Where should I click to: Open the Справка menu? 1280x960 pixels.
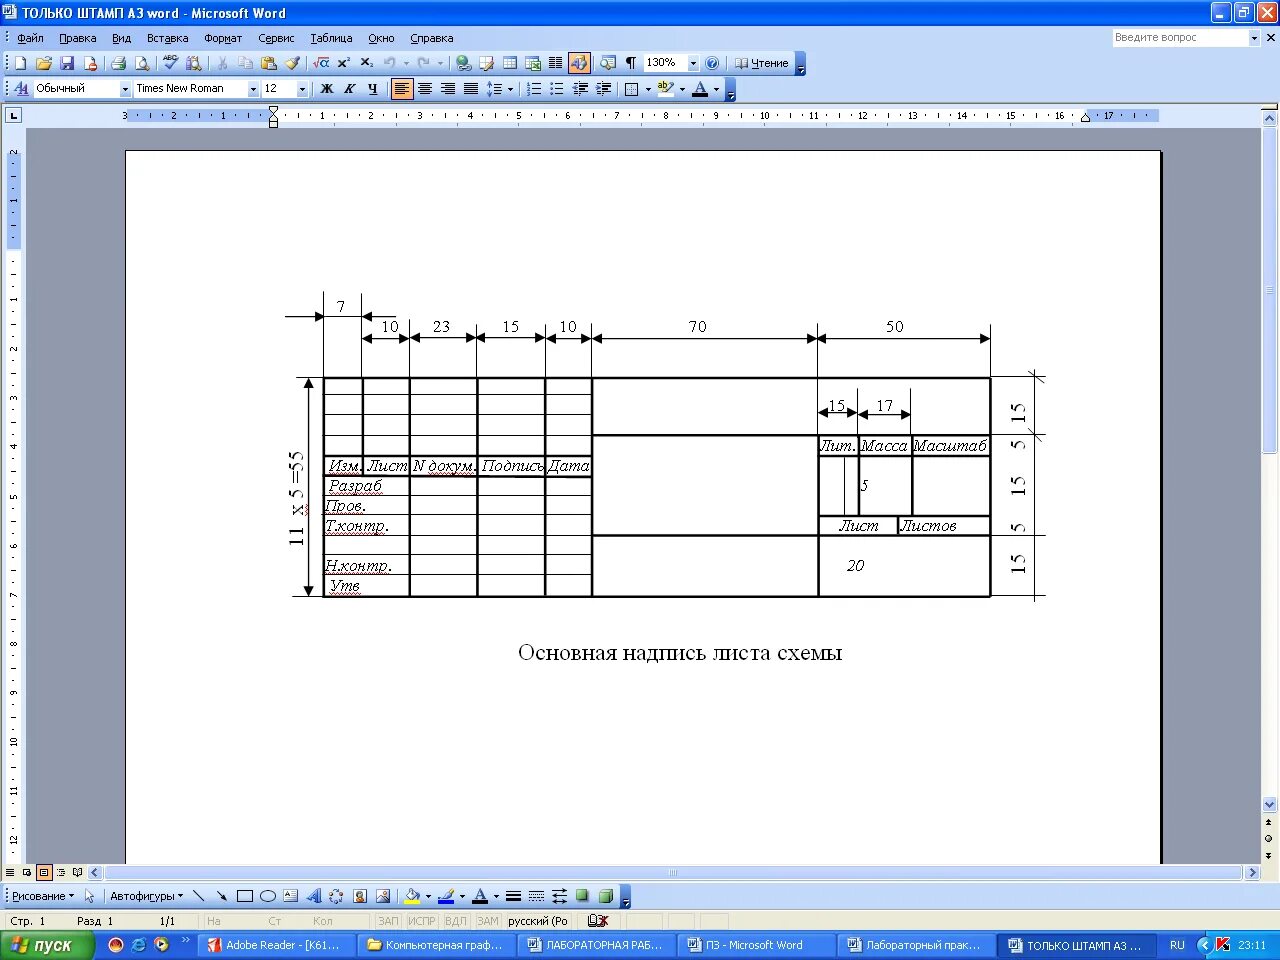pyautogui.click(x=432, y=38)
